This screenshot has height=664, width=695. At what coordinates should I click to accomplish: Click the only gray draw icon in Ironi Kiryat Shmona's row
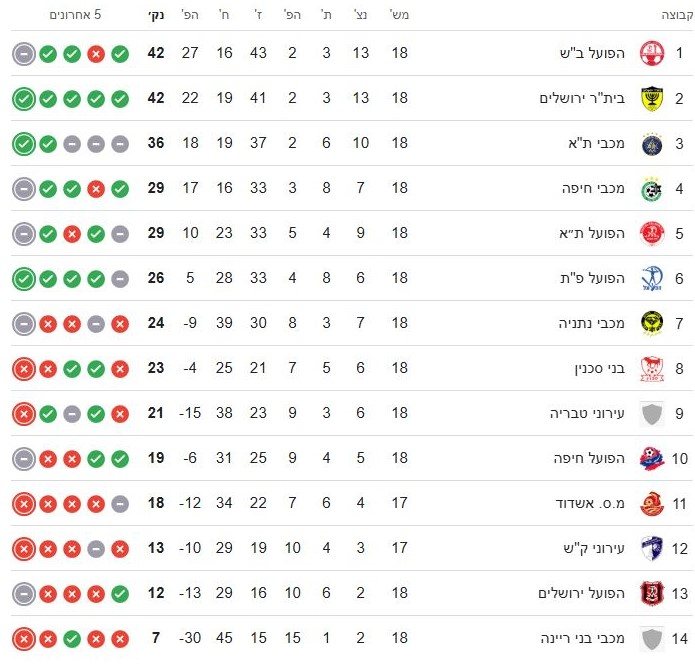click(x=96, y=548)
